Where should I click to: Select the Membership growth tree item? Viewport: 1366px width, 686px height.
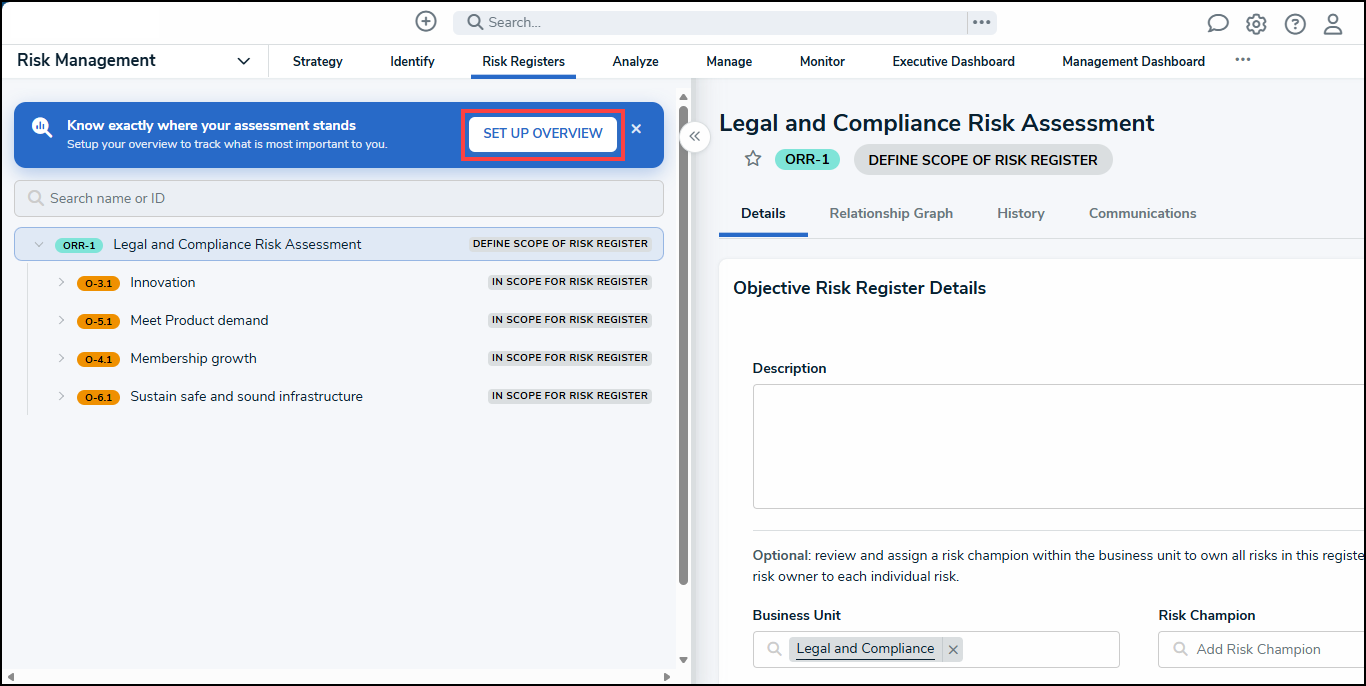click(x=193, y=358)
